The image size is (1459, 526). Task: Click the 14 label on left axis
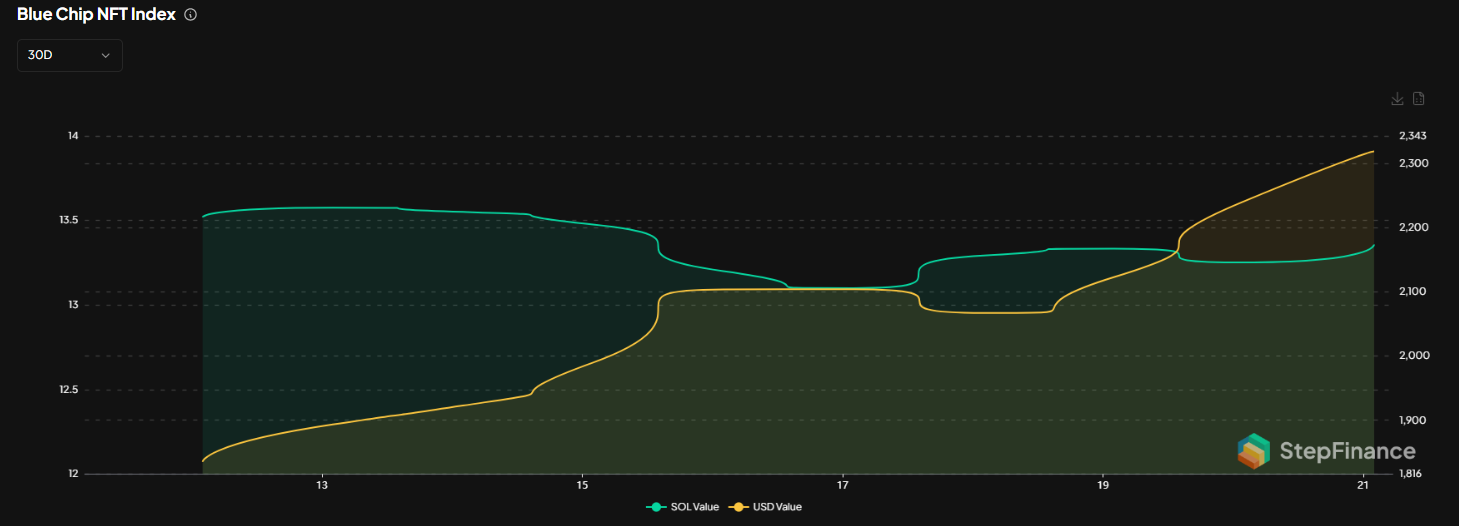click(73, 136)
